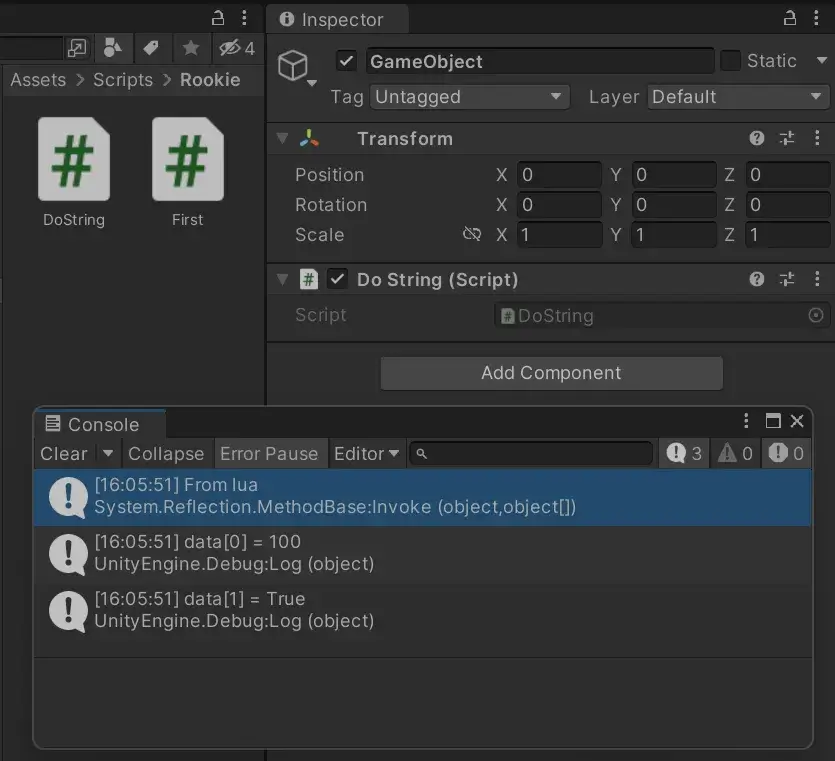835x761 pixels.
Task: Open the Layer dropdown showing Default
Action: (739, 97)
